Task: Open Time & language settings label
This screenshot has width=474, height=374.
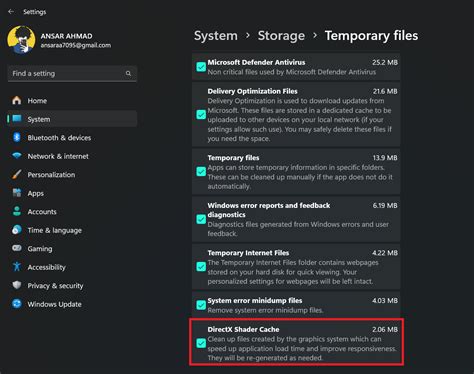Action: [54, 230]
